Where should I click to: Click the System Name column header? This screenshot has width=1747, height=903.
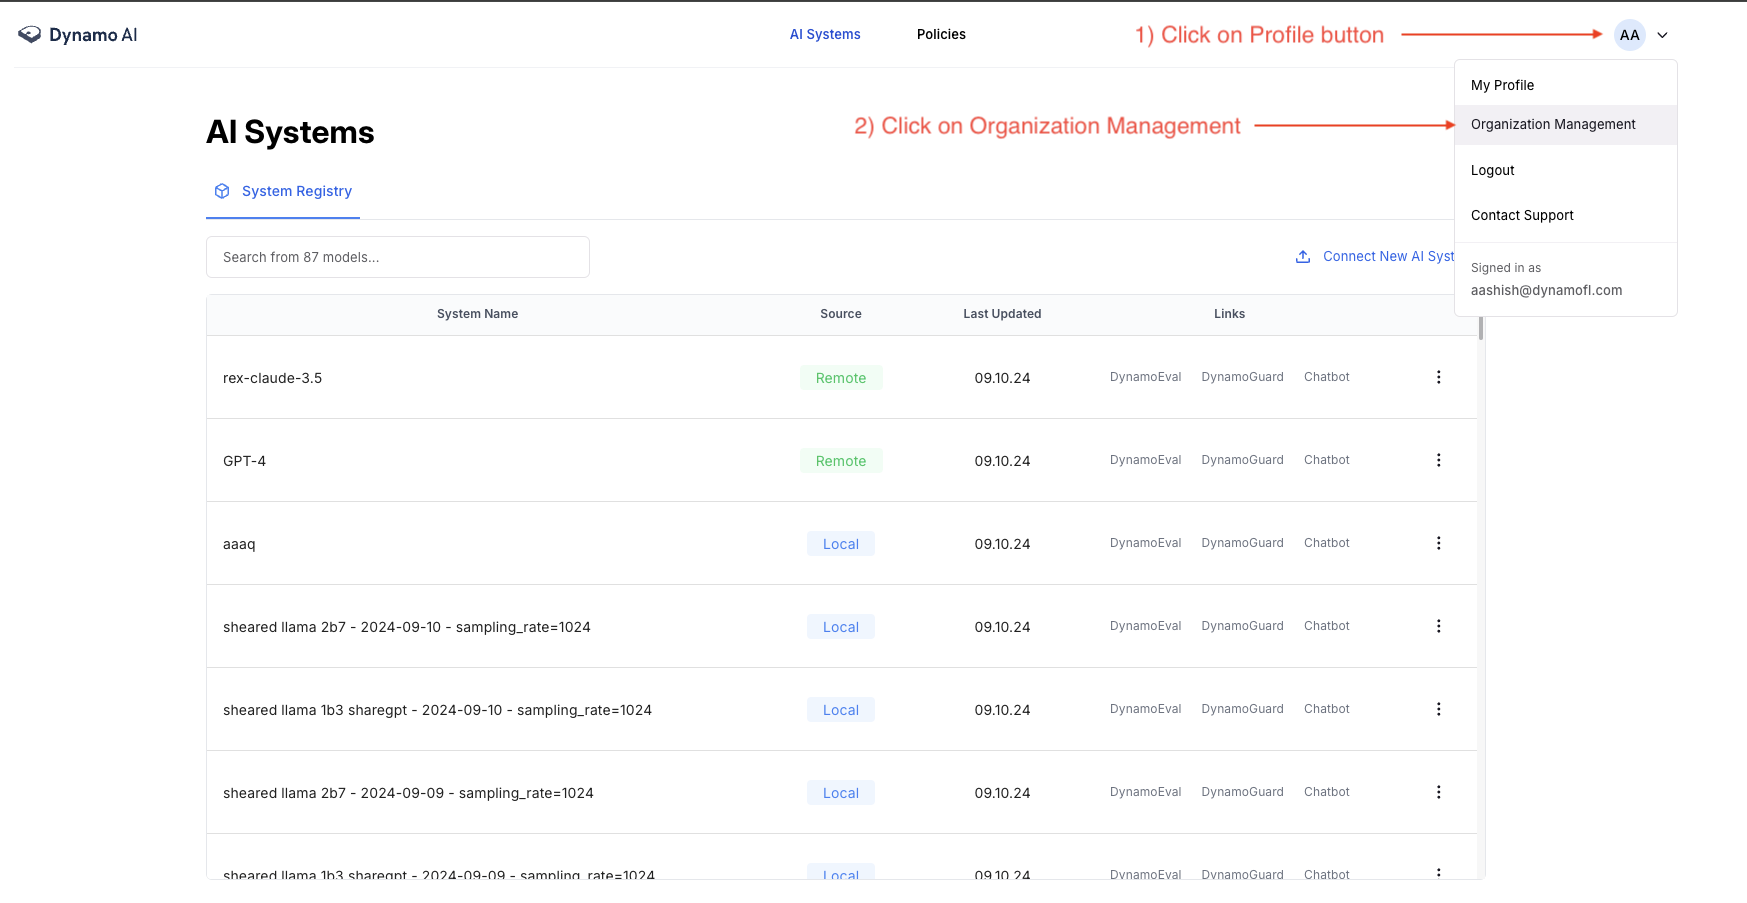[x=477, y=314]
